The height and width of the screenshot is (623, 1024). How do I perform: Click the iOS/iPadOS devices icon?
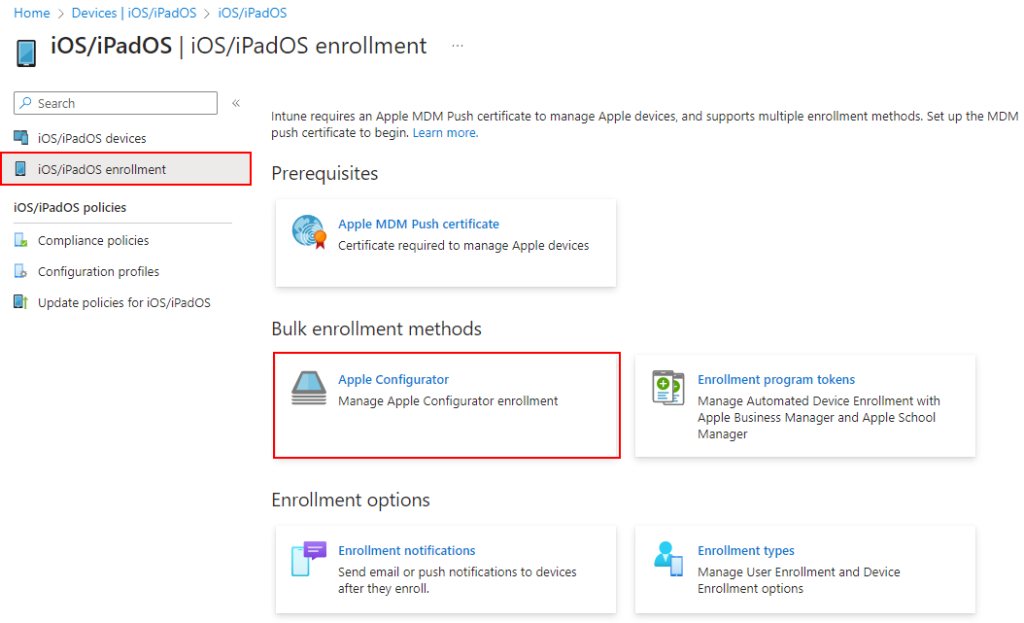pyautogui.click(x=21, y=138)
